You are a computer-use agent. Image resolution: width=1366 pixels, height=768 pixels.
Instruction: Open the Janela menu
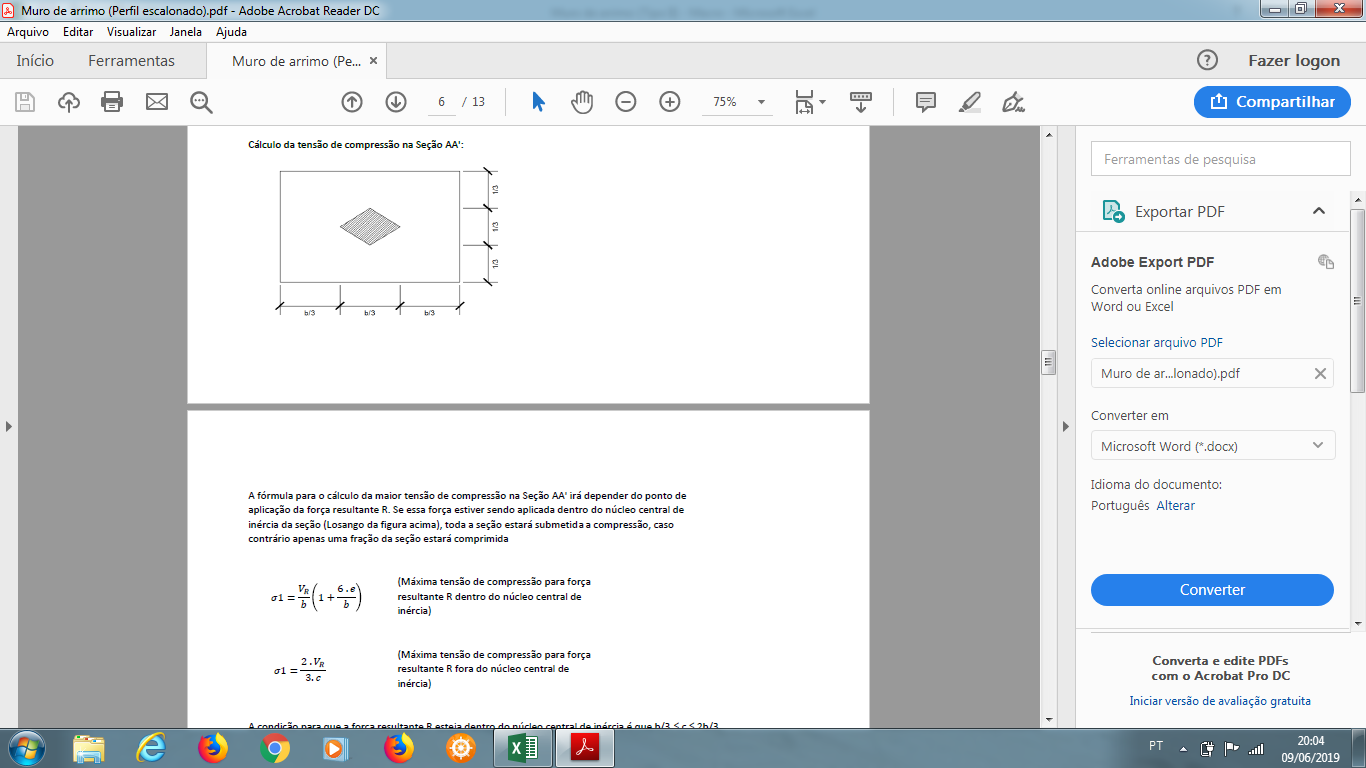[185, 32]
